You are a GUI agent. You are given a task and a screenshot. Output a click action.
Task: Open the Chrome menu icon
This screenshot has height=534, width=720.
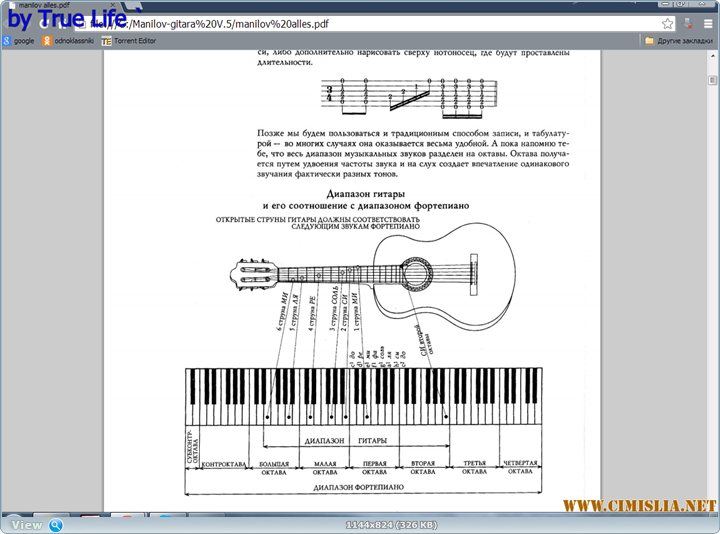(x=707, y=23)
